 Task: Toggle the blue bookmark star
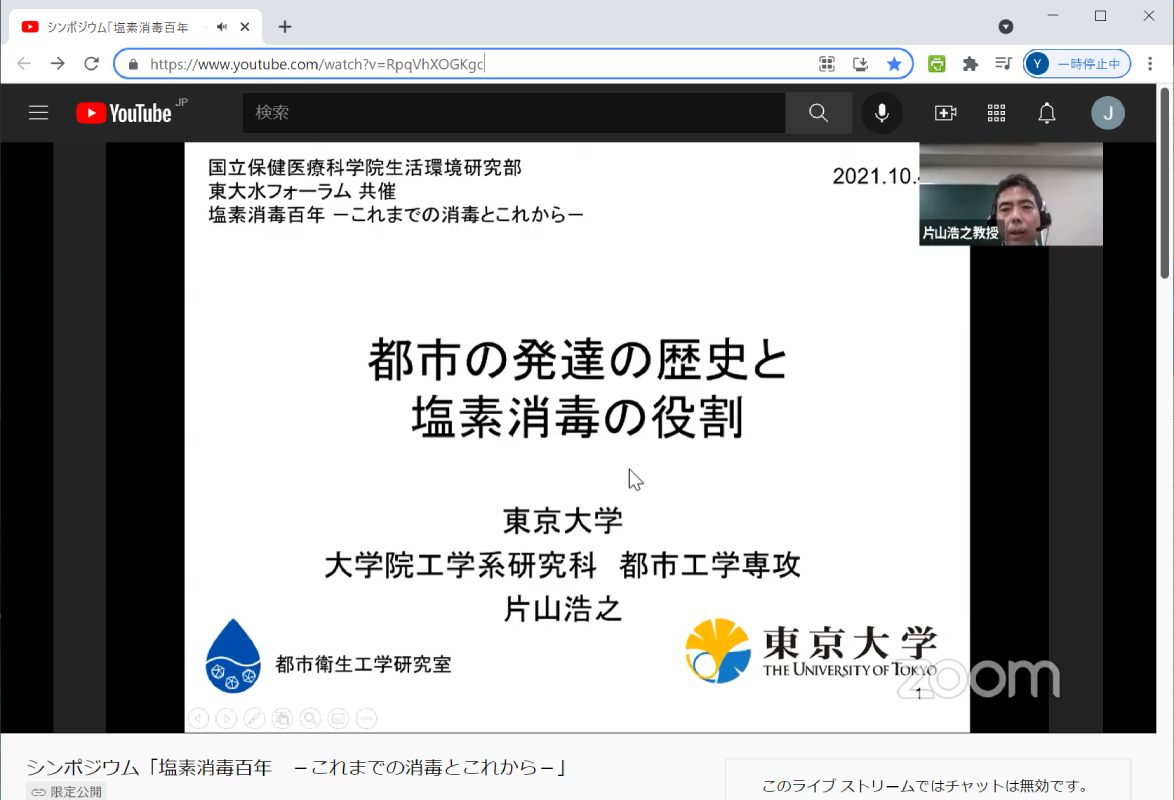(x=894, y=64)
